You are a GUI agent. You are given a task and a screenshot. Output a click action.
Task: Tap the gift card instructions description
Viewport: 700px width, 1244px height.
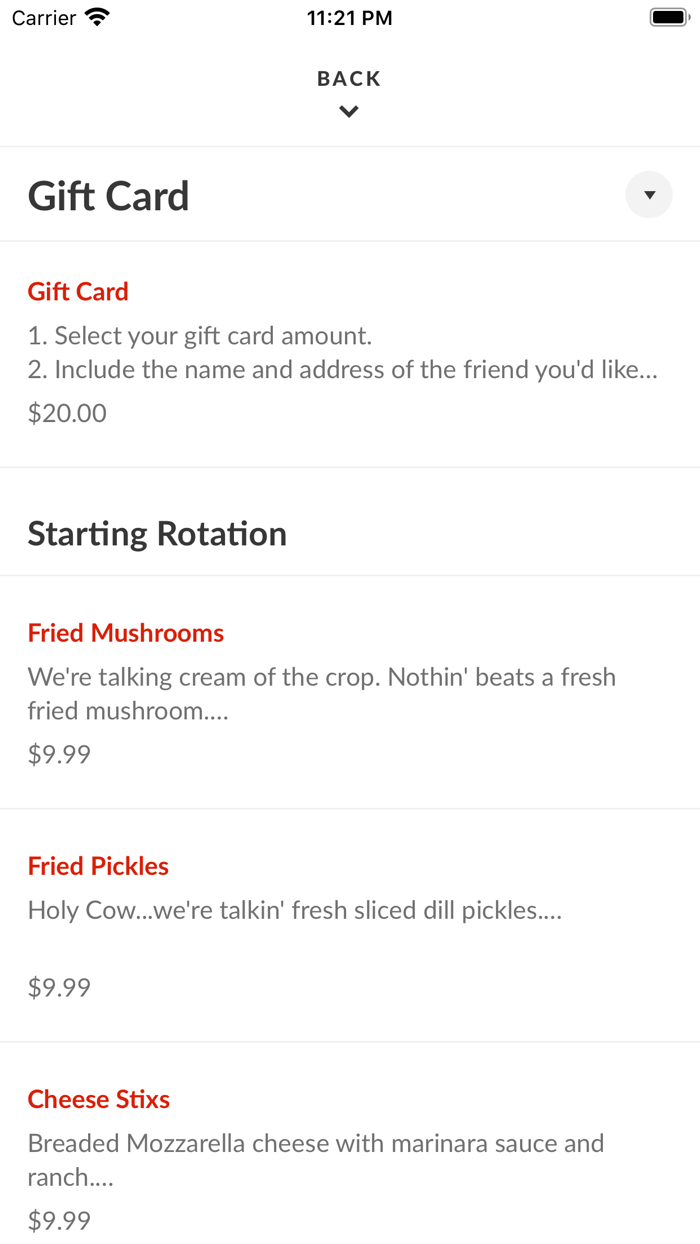tap(342, 353)
